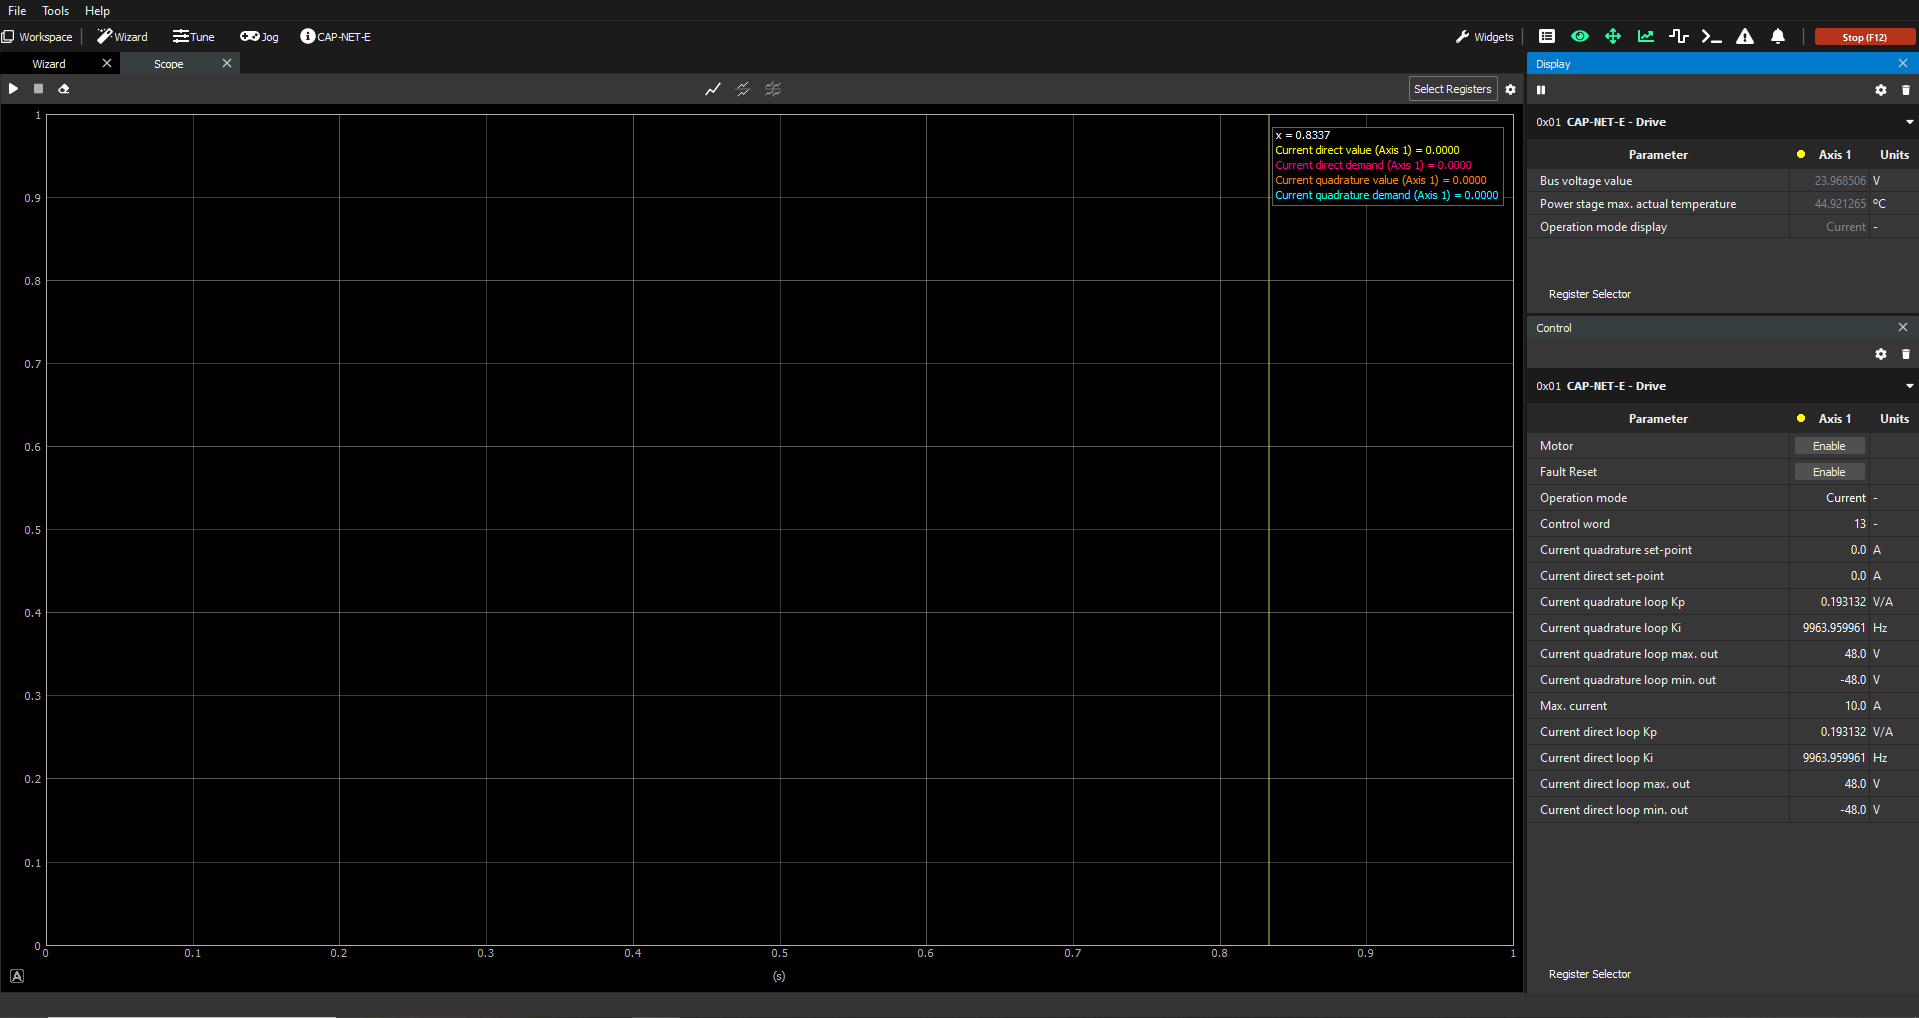Open the Operation mode dropdown in Control
This screenshot has width=1919, height=1018.
1829,498
